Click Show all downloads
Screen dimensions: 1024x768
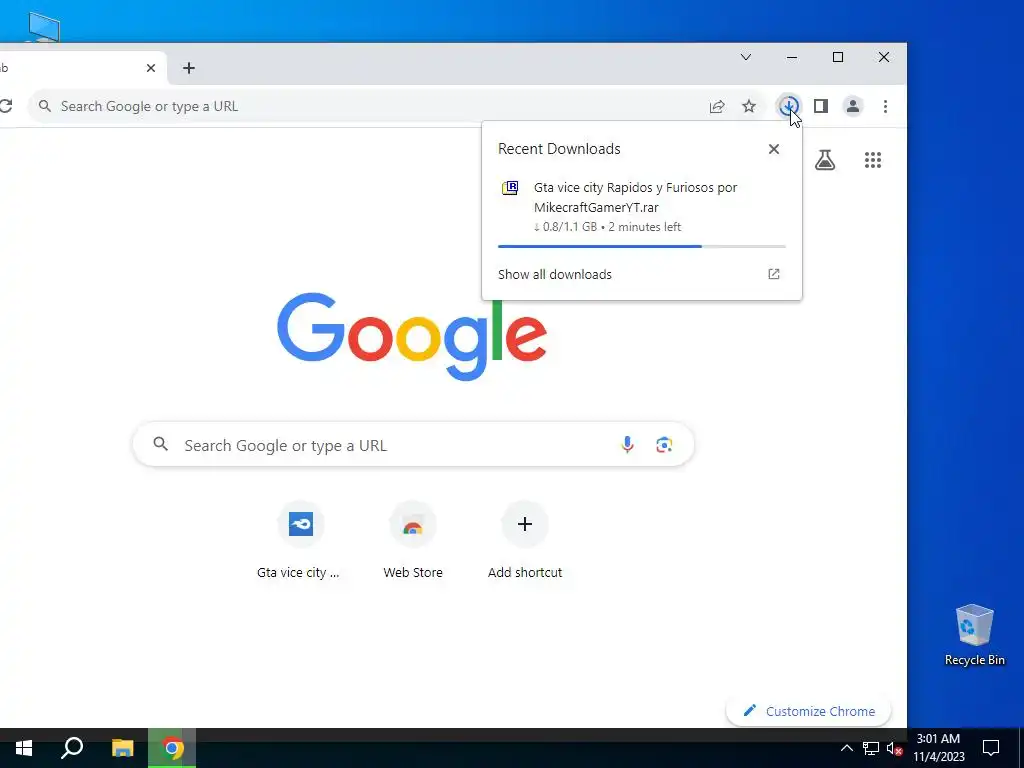(x=554, y=274)
